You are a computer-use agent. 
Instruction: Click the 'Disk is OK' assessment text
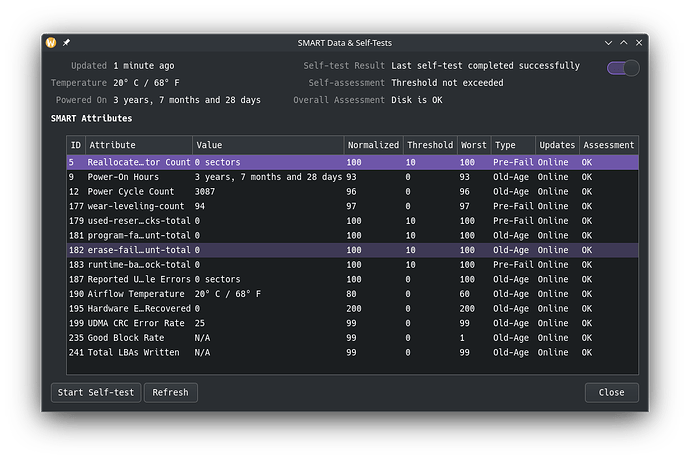pyautogui.click(x=417, y=100)
